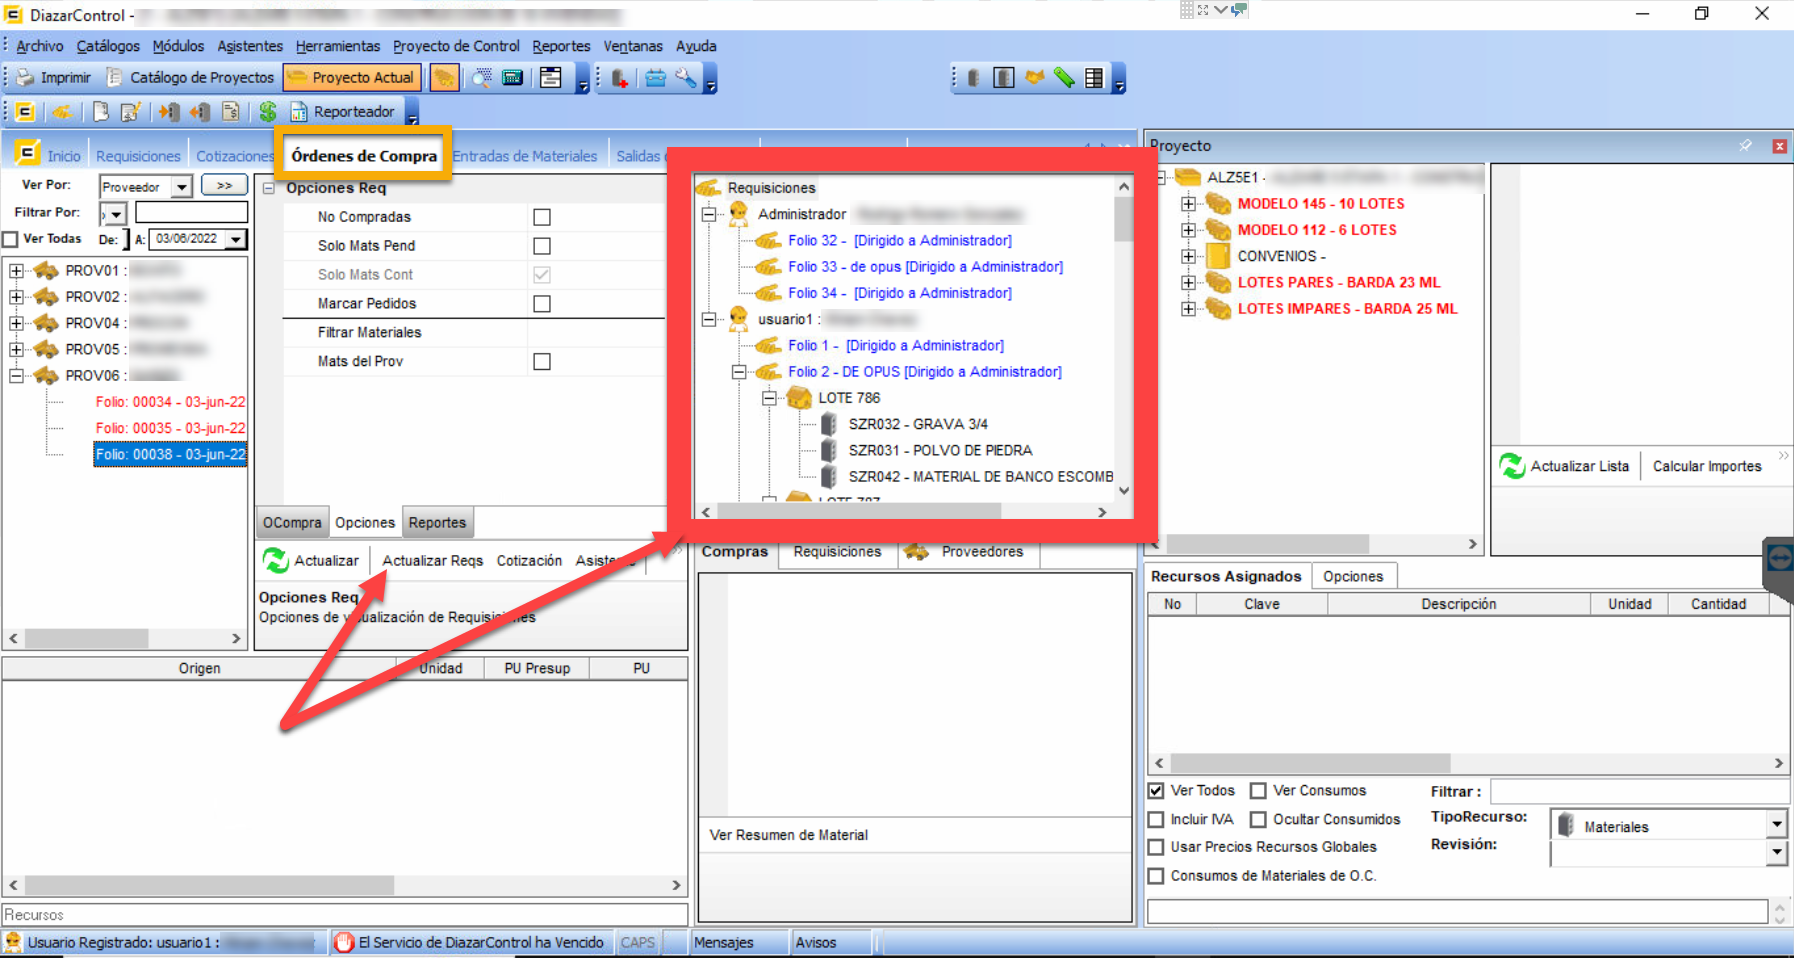Image resolution: width=1794 pixels, height=958 pixels.
Task: Click the Calcular Importes button
Action: coord(1706,466)
